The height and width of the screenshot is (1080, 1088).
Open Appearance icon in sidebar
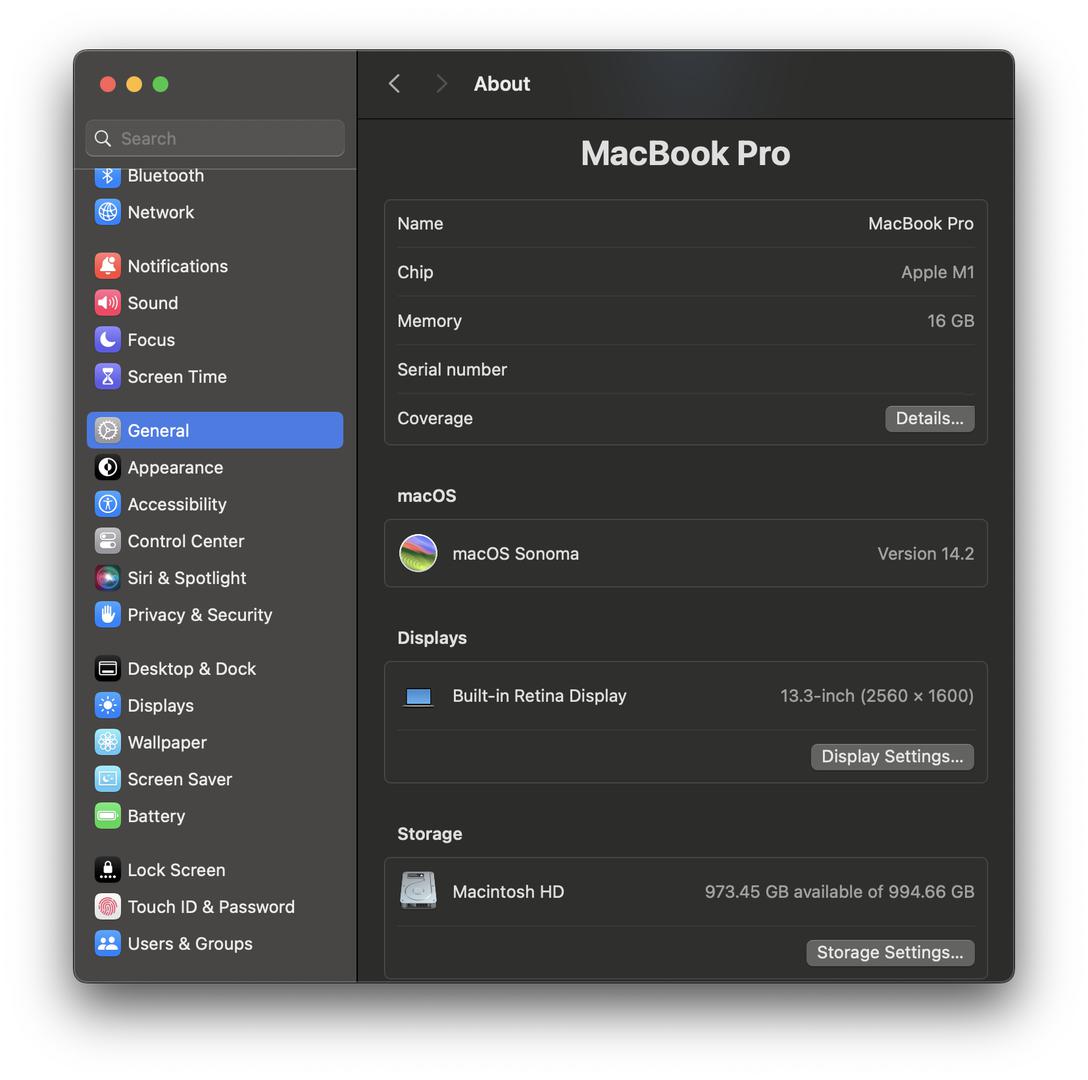108,468
